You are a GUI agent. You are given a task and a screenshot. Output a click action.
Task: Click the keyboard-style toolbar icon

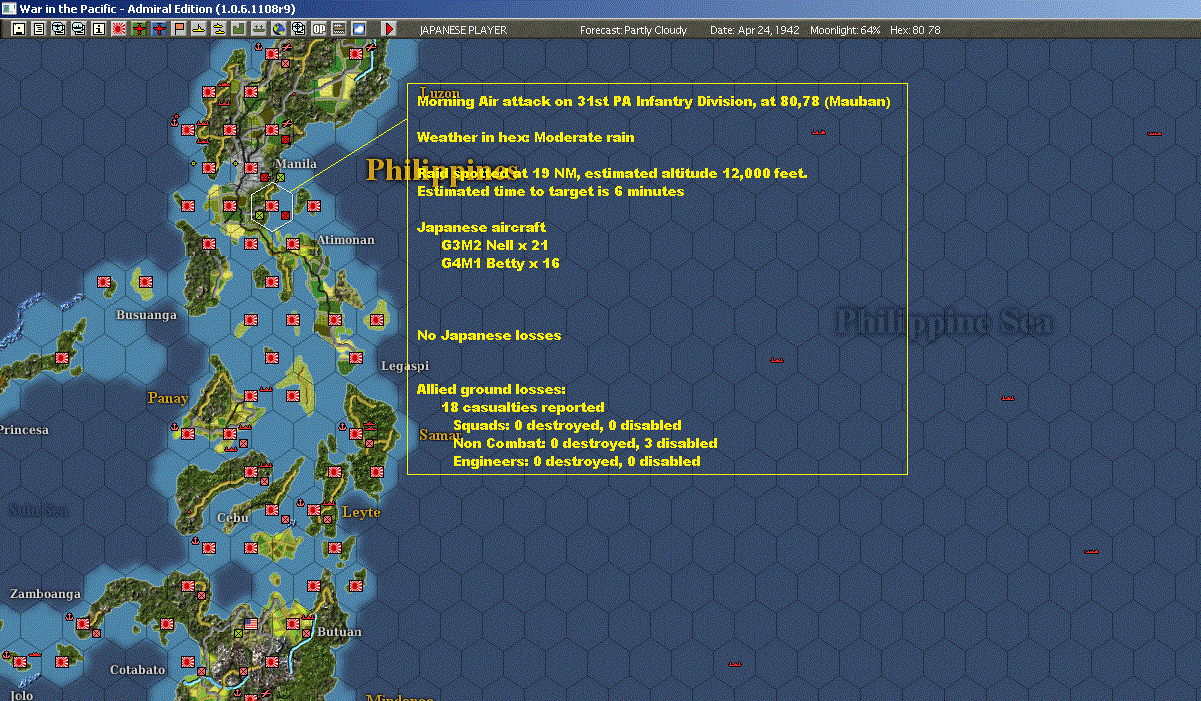click(339, 29)
